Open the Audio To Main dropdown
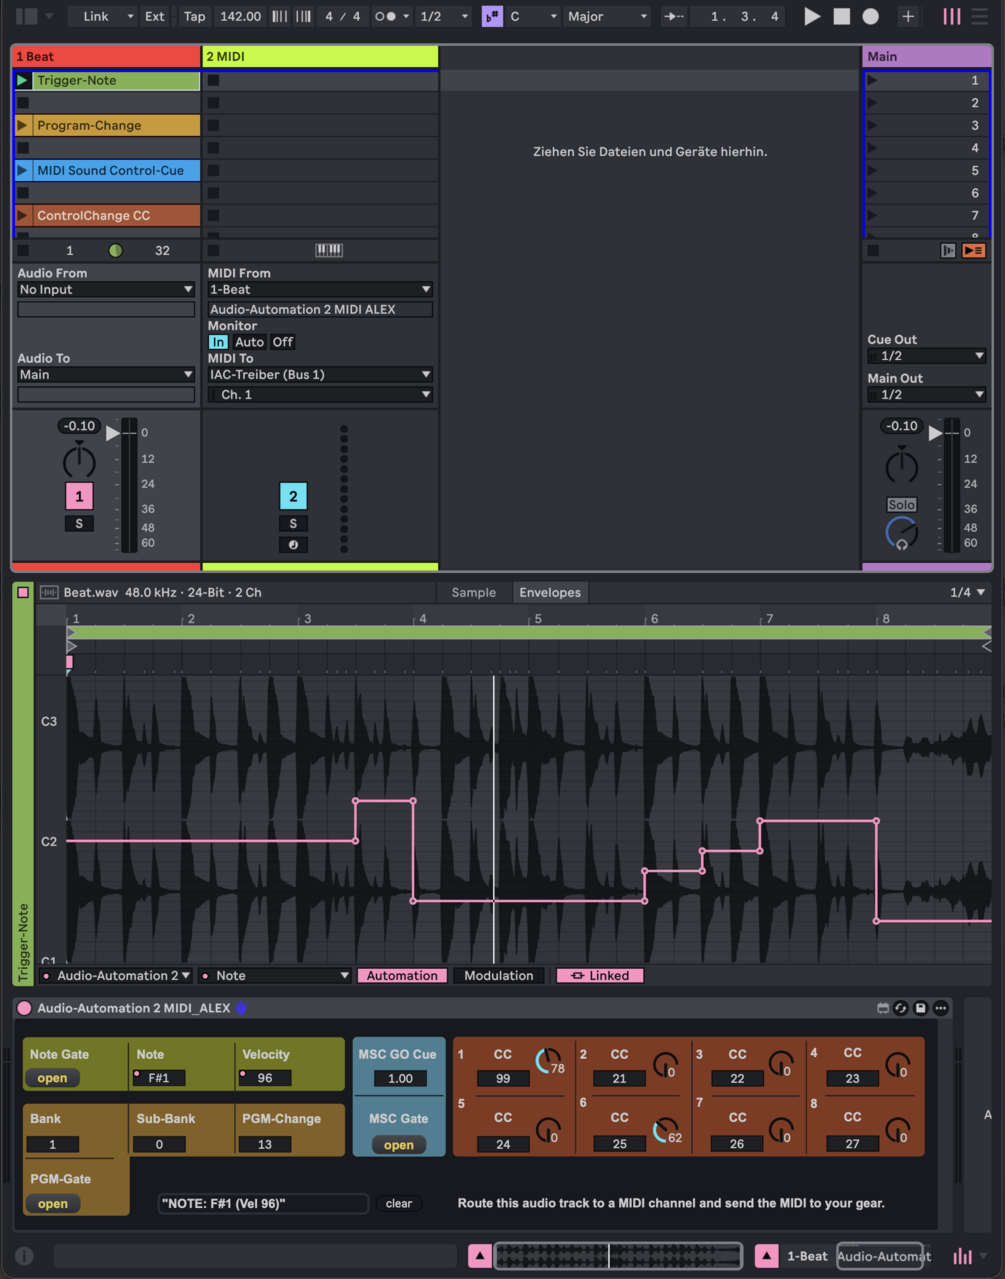 click(x=106, y=374)
